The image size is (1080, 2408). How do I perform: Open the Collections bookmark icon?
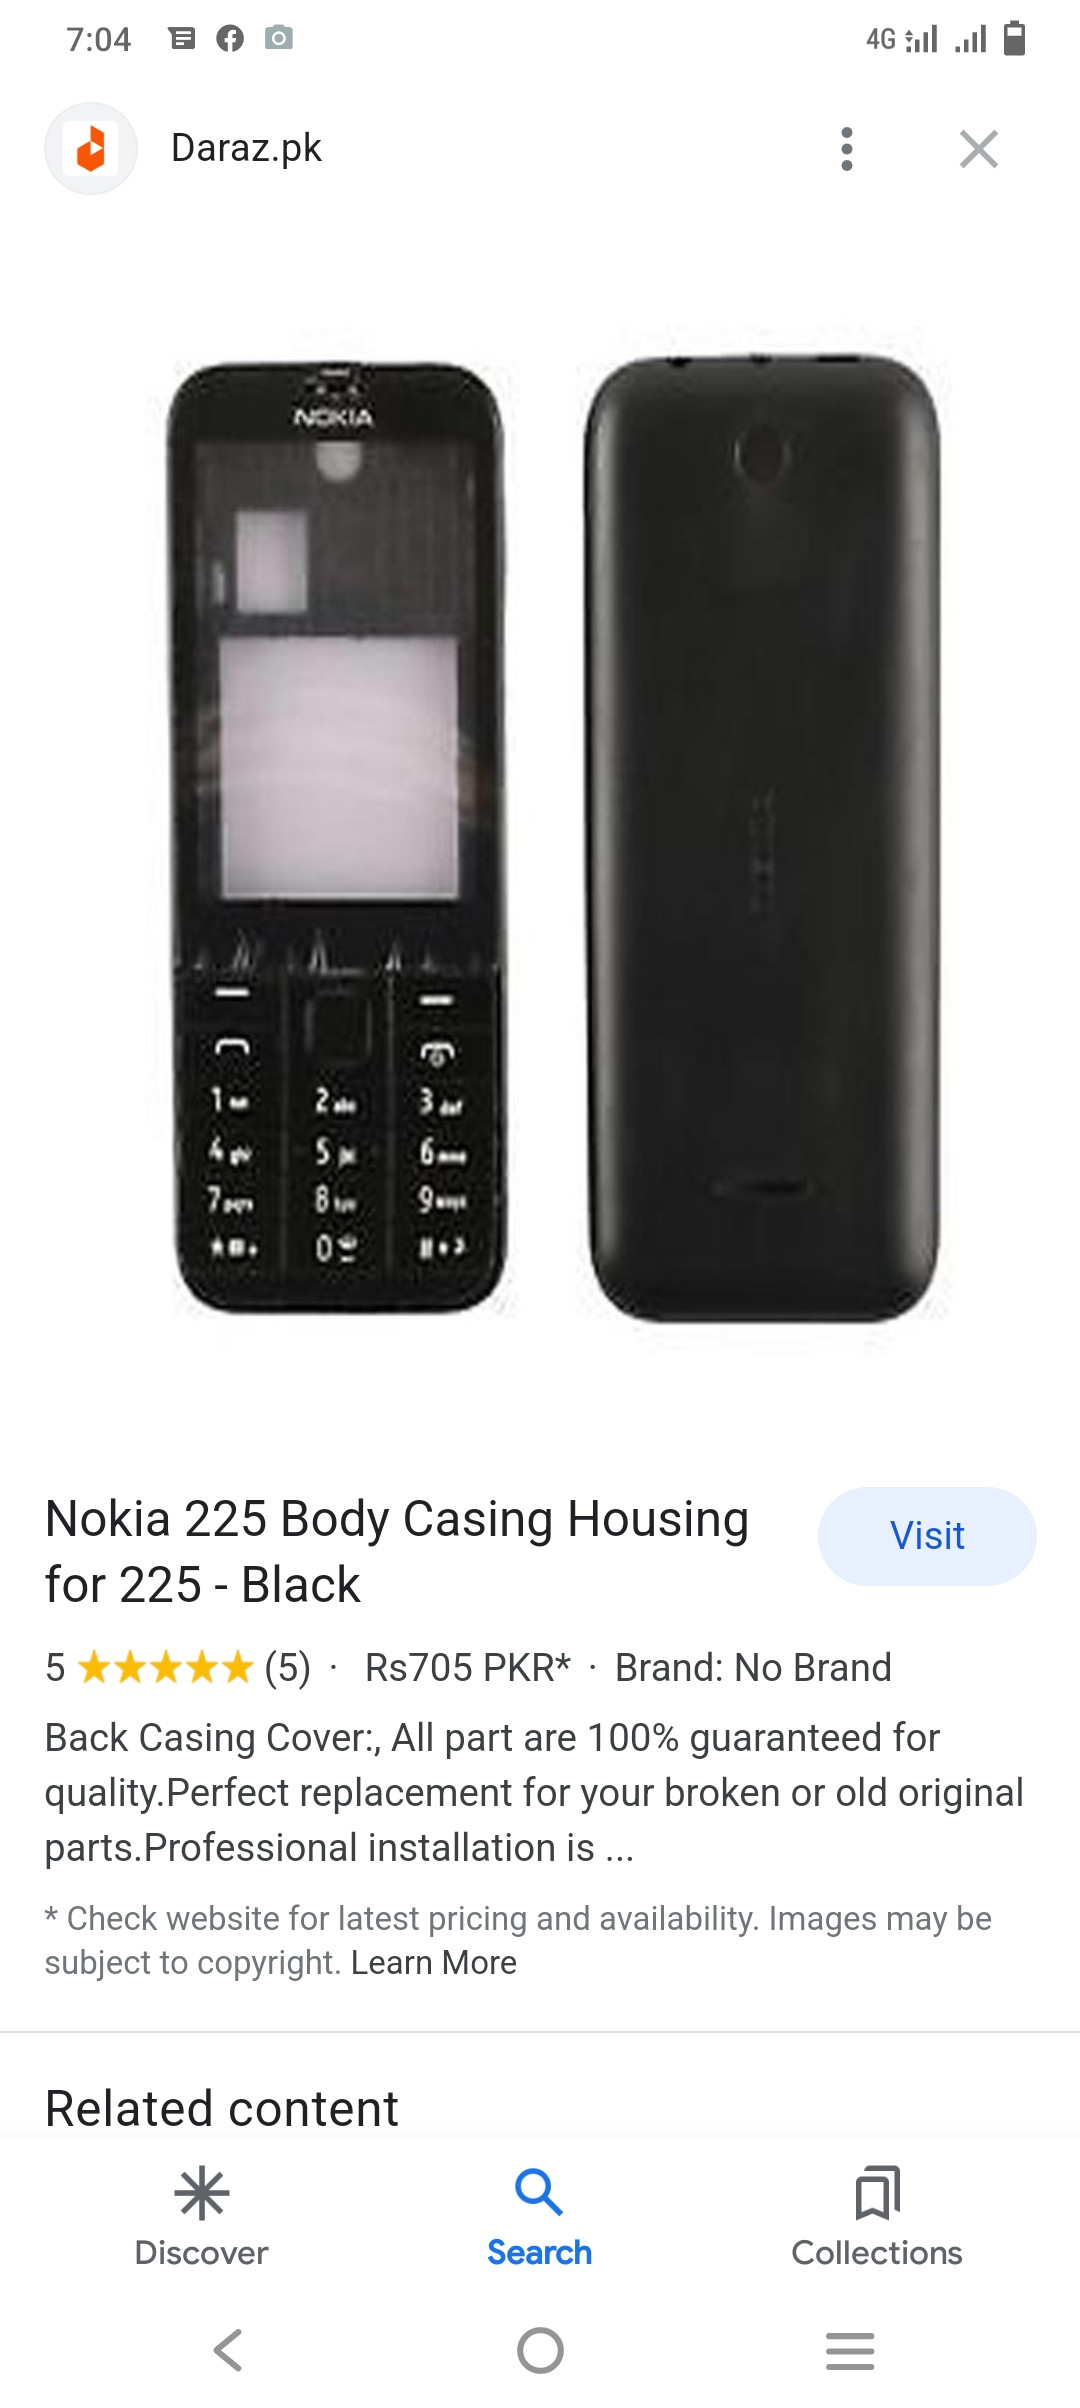(x=877, y=2193)
